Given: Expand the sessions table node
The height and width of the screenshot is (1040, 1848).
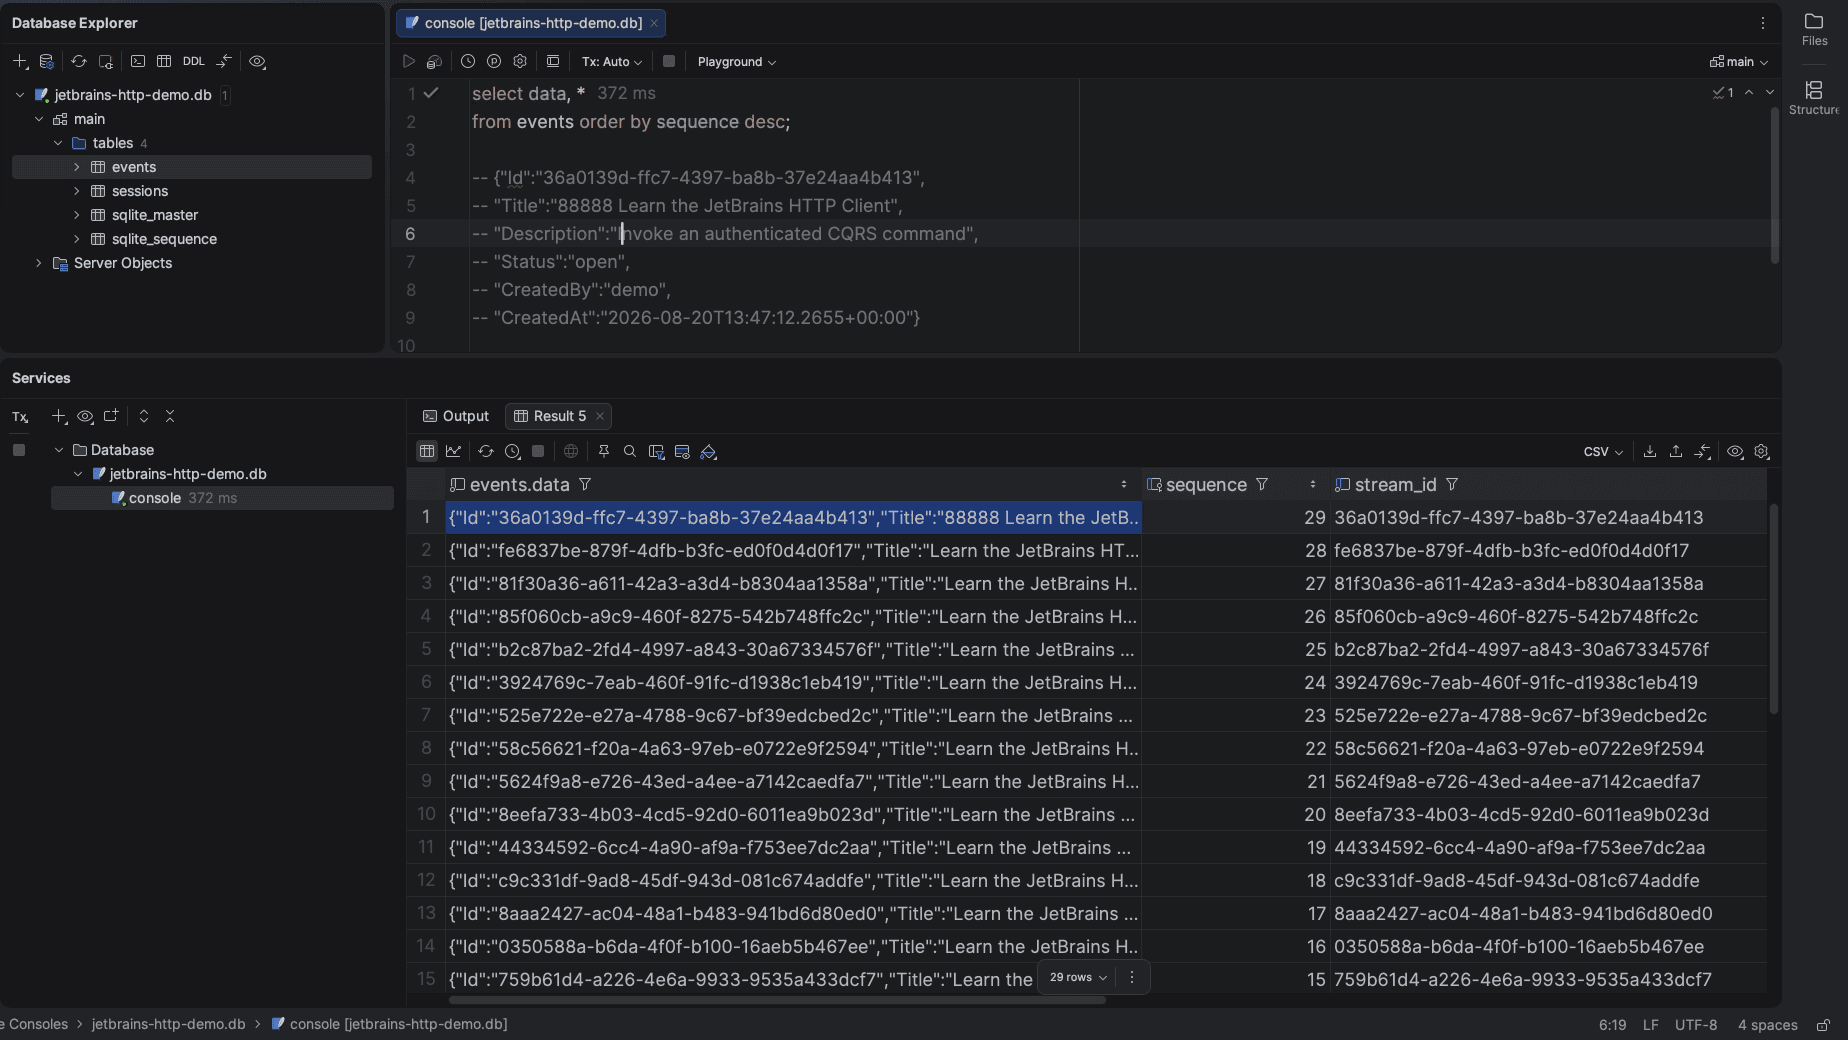Looking at the screenshot, I should click(x=77, y=191).
